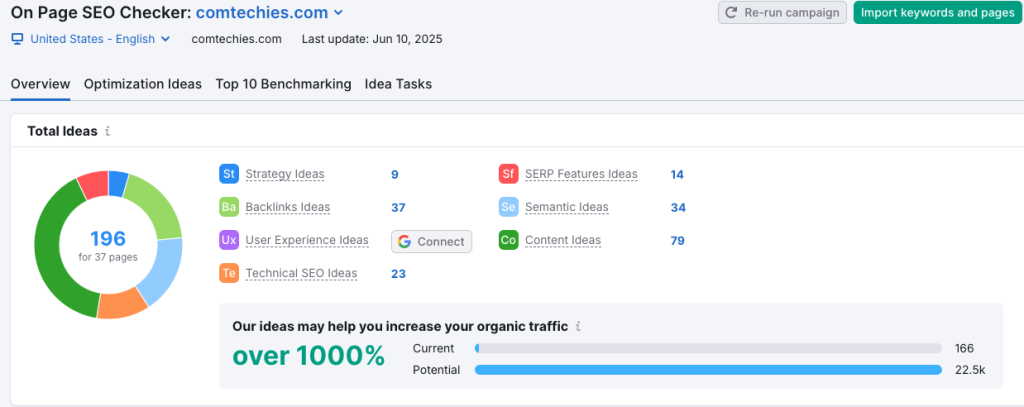
Task: Switch to the Optimization Ideas tab
Action: click(143, 84)
